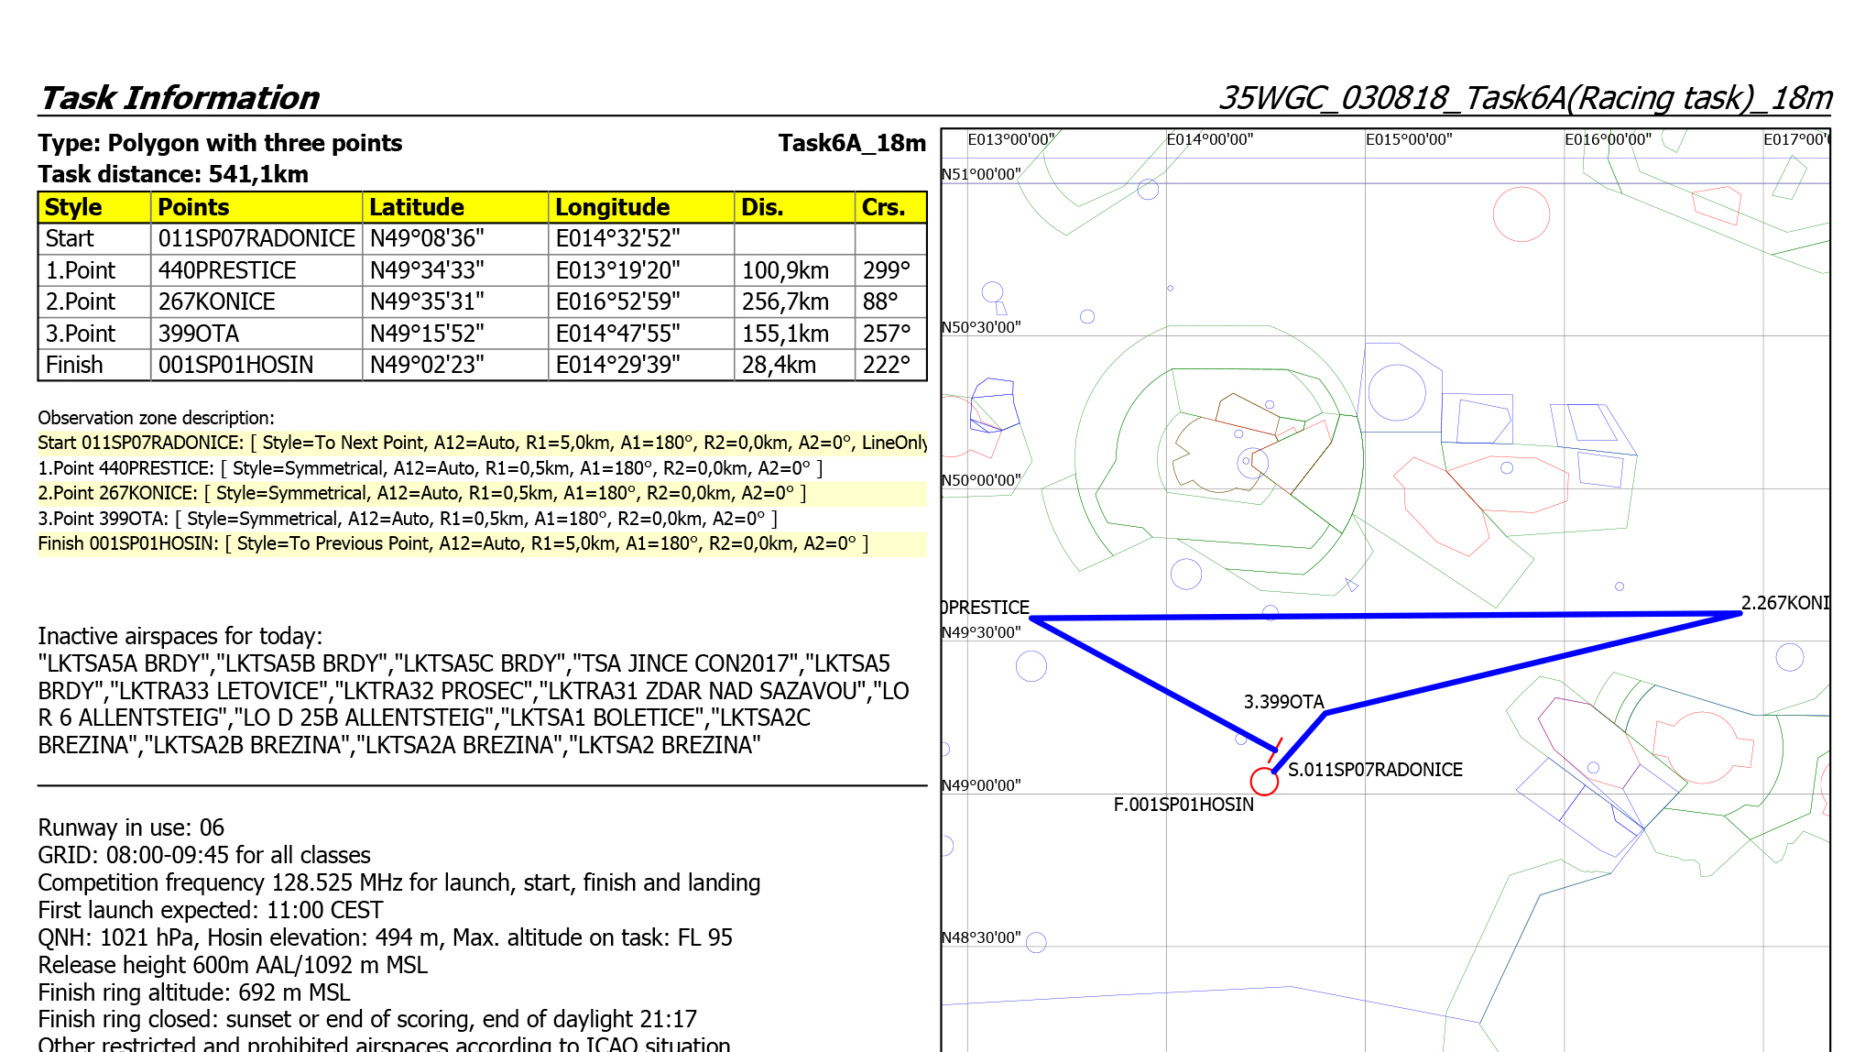This screenshot has height=1052, width=1876.
Task: Click the red start line marker on map
Action: [1276, 750]
